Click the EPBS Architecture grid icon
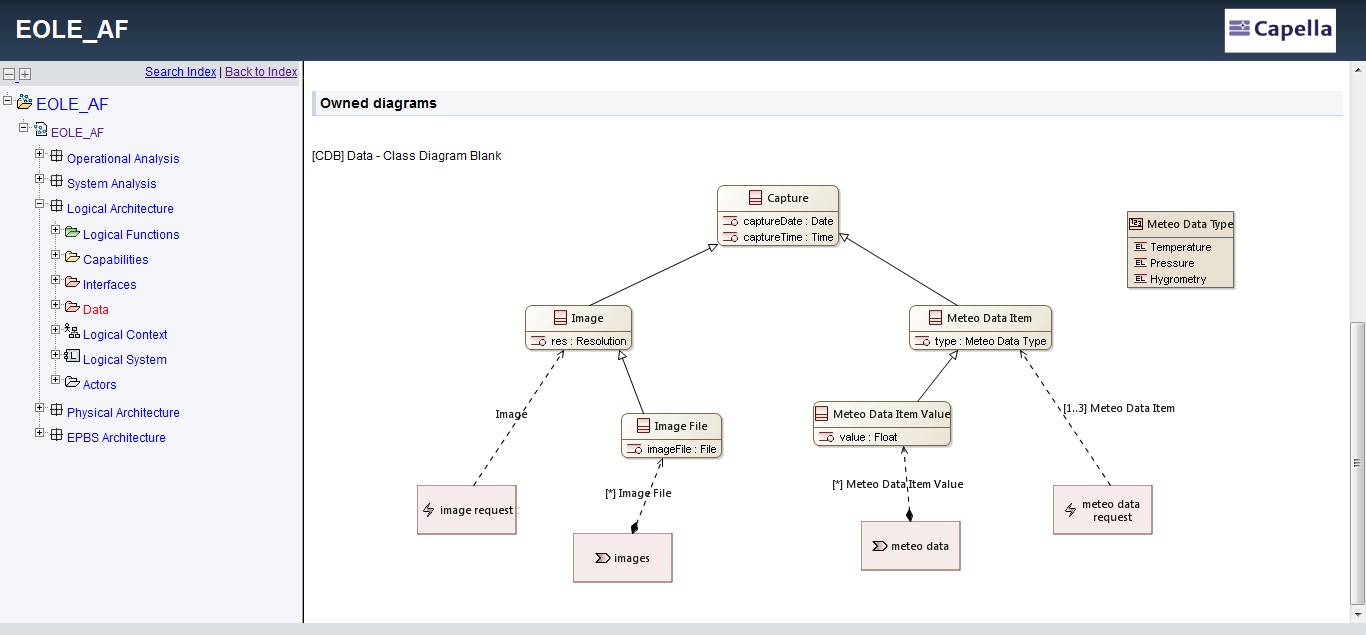This screenshot has height=635, width=1366. click(x=56, y=435)
